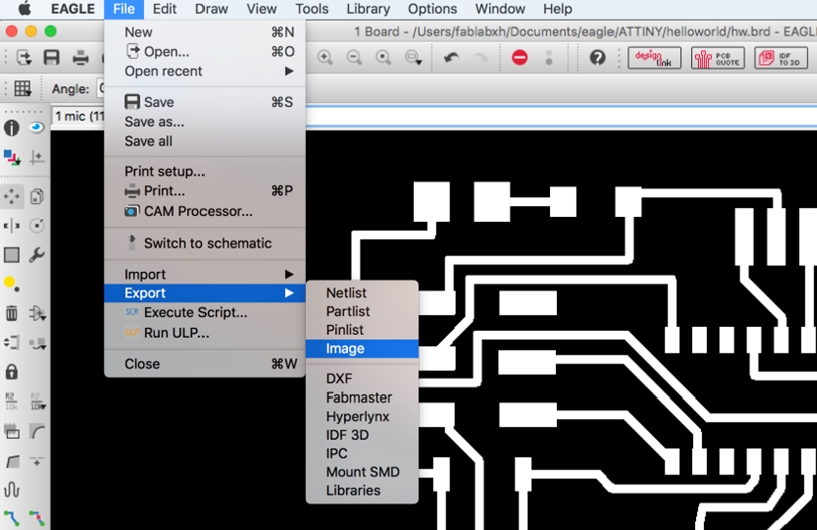817x530 pixels.
Task: Click the PCB Quote button
Action: [718, 58]
